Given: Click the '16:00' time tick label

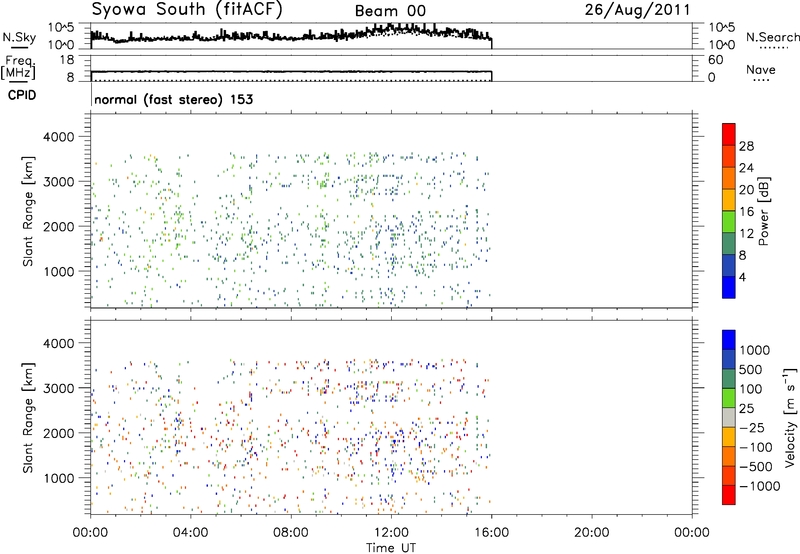Looking at the screenshot, I should tap(491, 533).
